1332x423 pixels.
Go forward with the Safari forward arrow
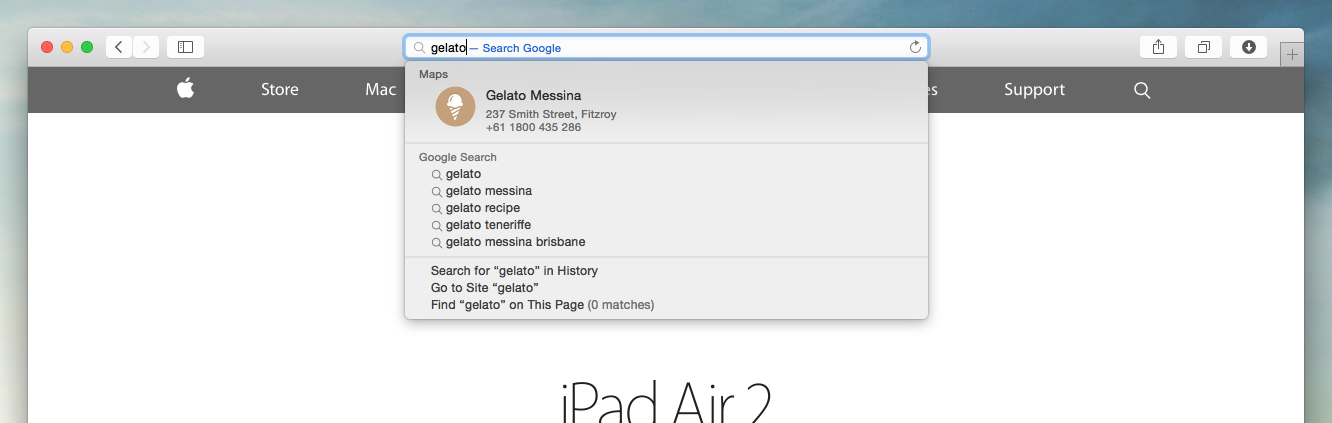pyautogui.click(x=146, y=47)
